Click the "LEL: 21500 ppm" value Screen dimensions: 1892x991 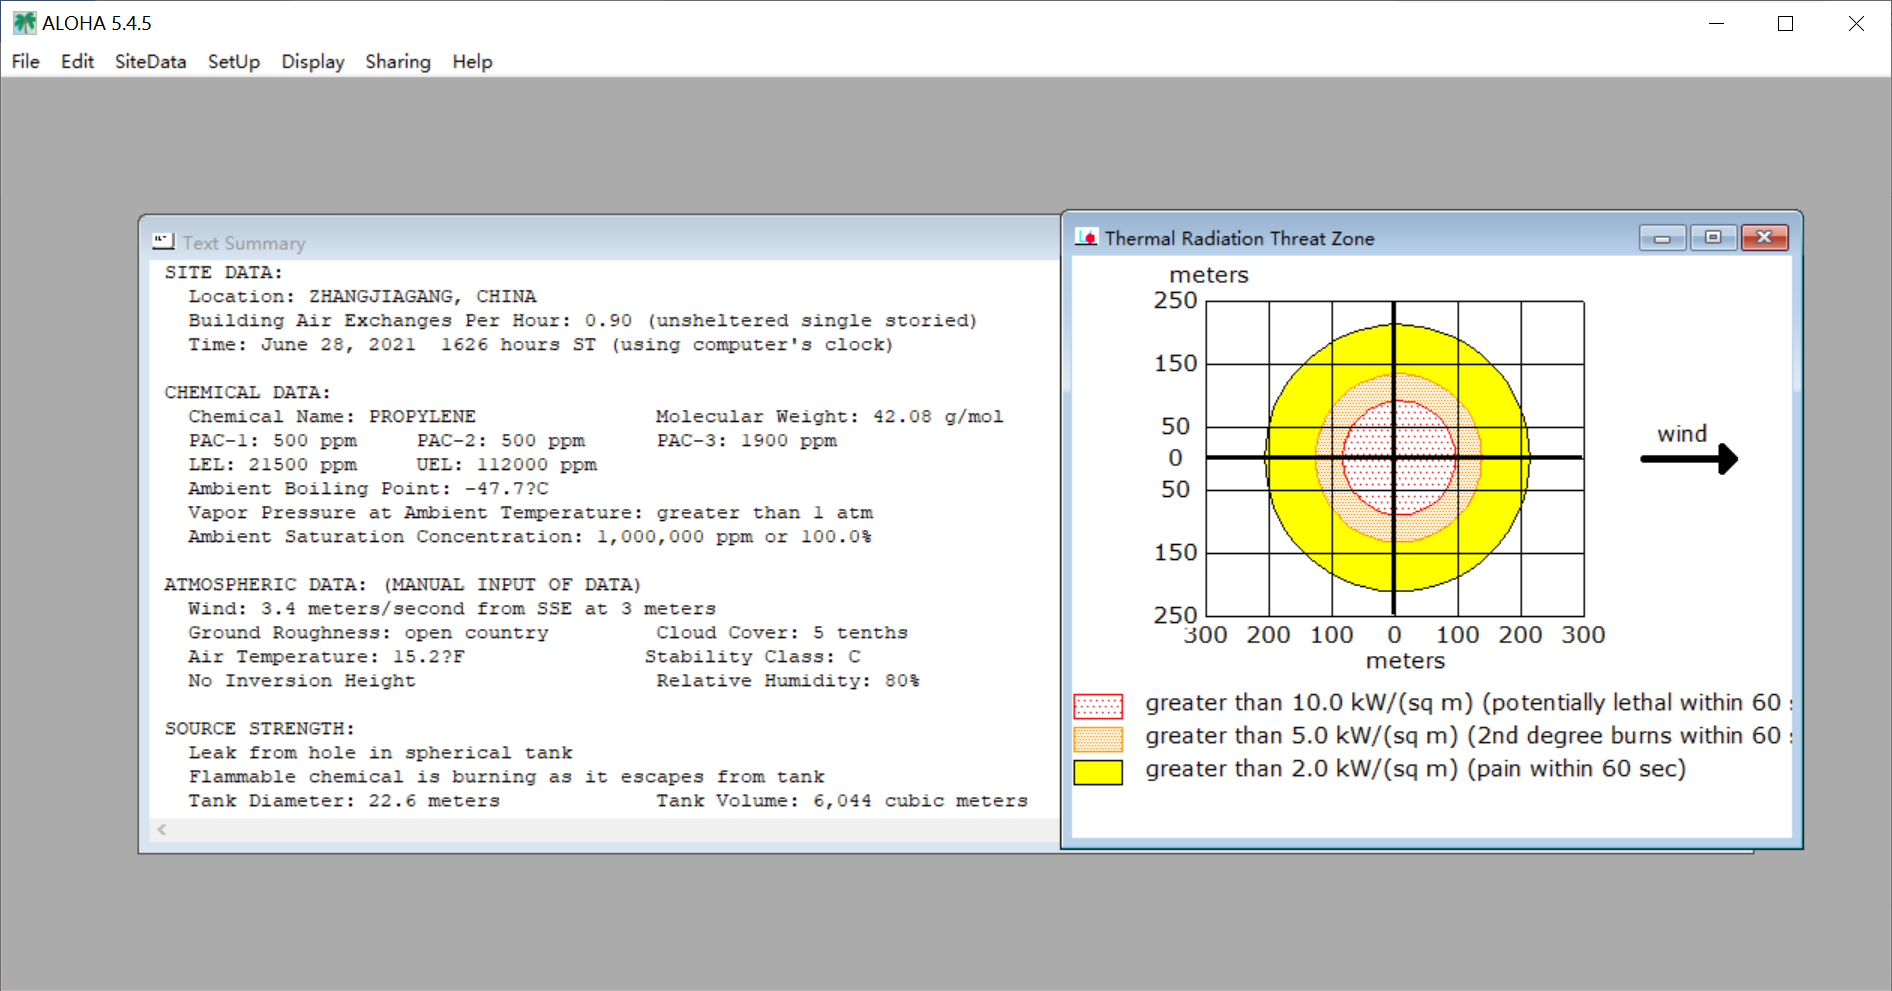tap(272, 464)
